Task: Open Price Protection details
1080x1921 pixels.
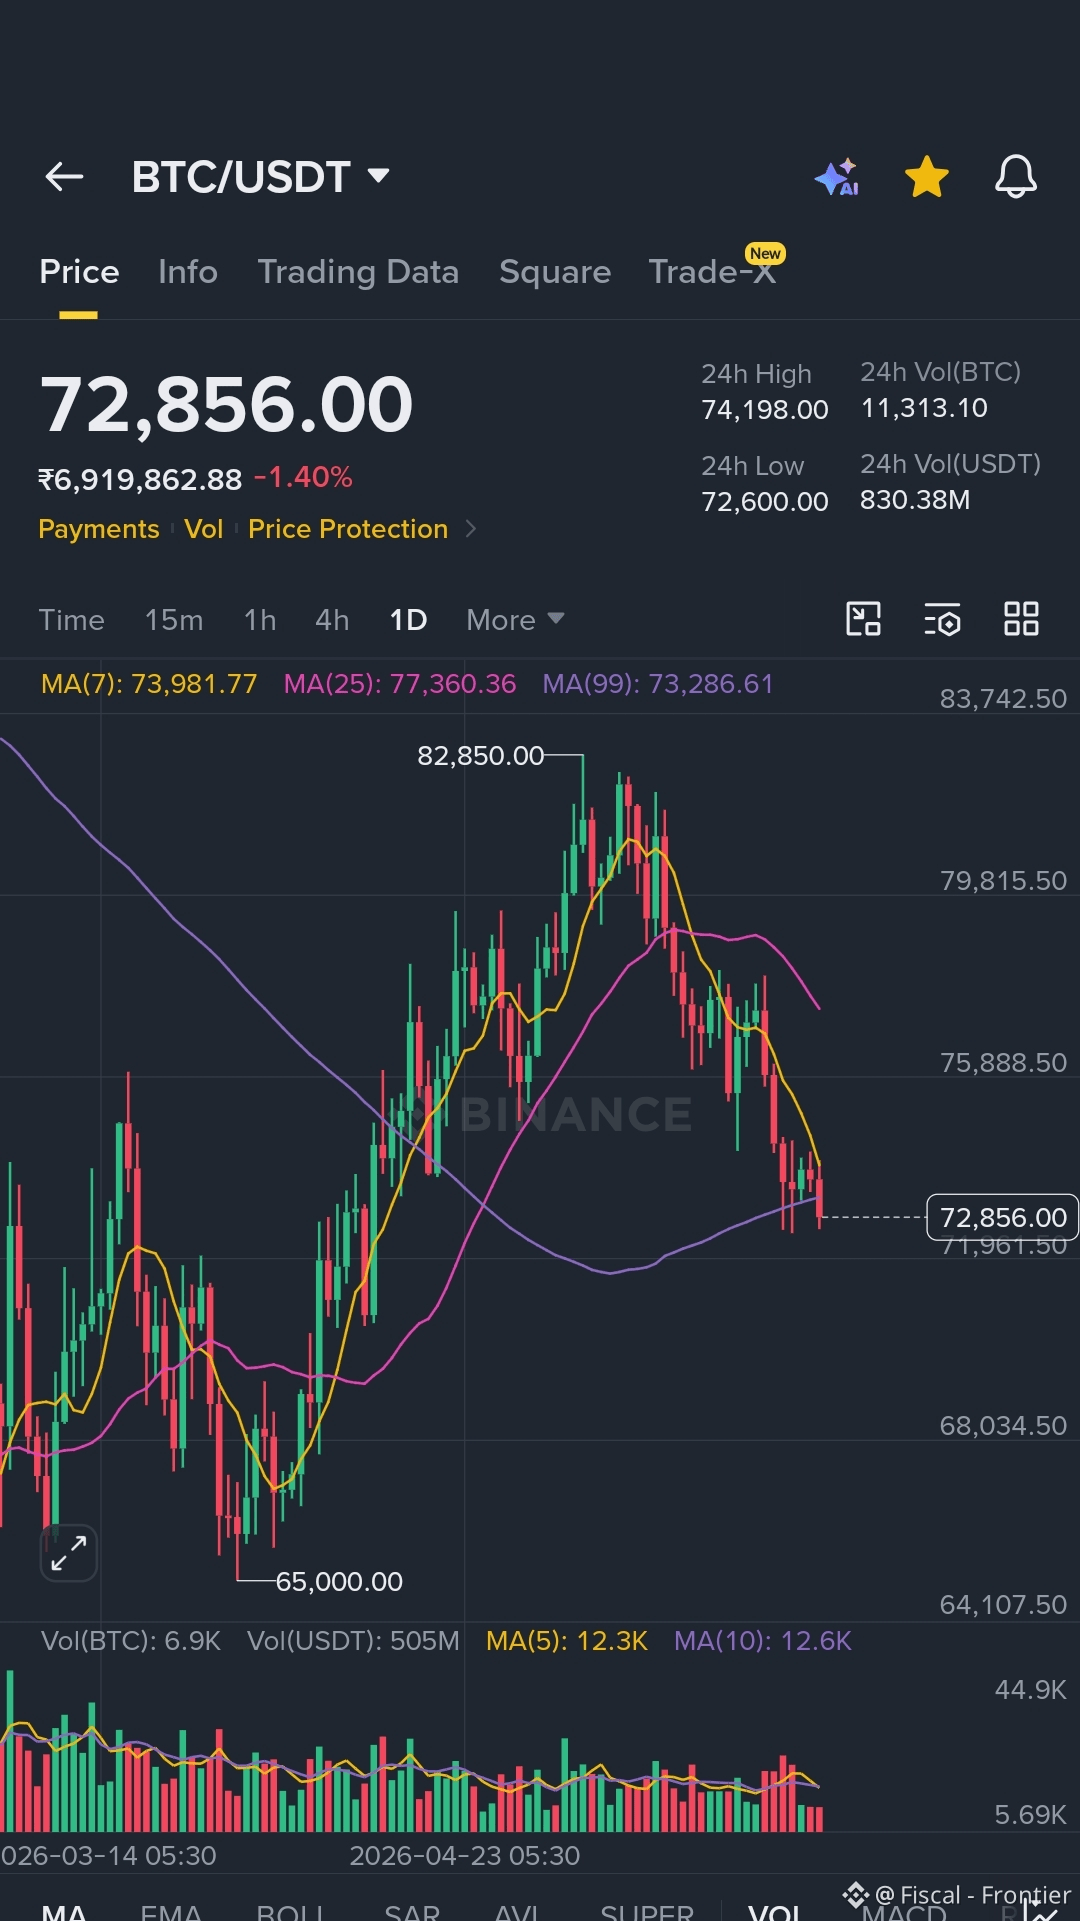Action: pyautogui.click(x=348, y=529)
